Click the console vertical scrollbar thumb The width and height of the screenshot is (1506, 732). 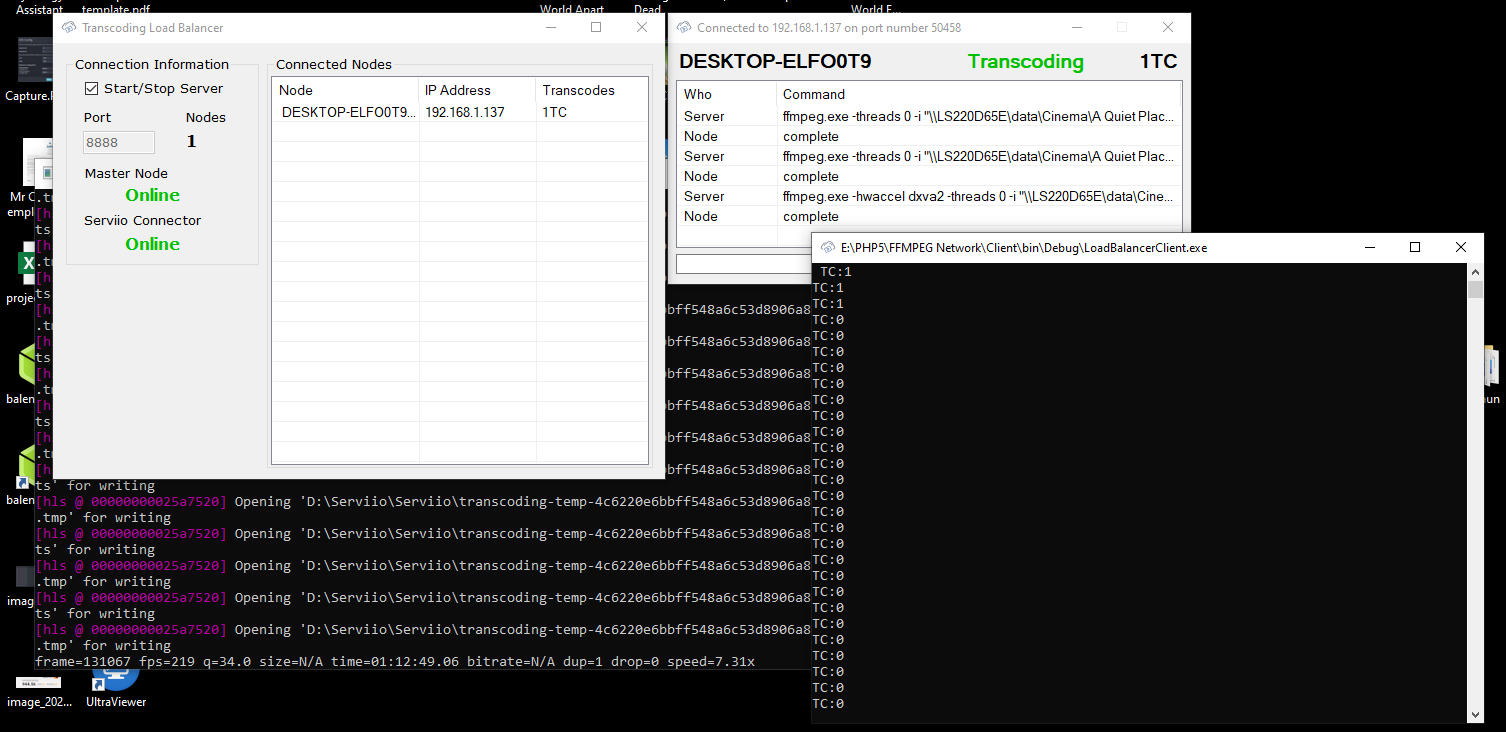1475,290
